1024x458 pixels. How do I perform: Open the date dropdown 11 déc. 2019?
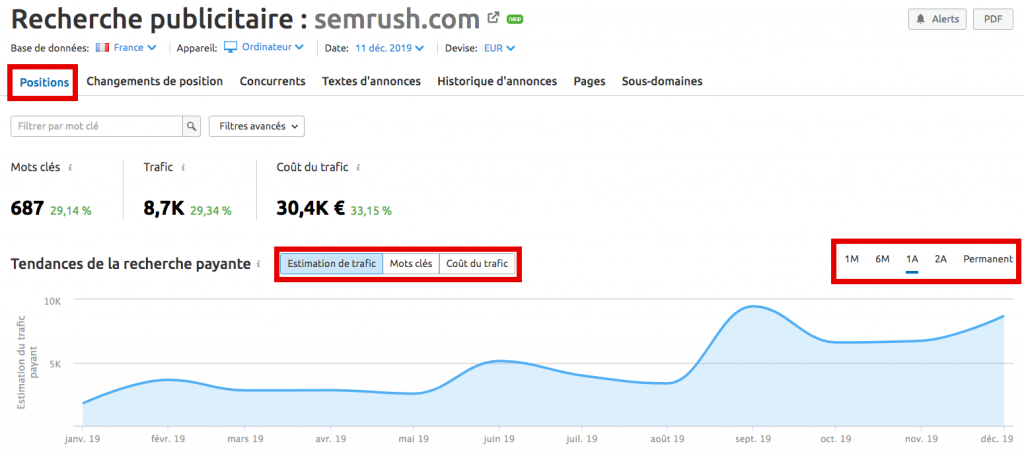click(390, 48)
